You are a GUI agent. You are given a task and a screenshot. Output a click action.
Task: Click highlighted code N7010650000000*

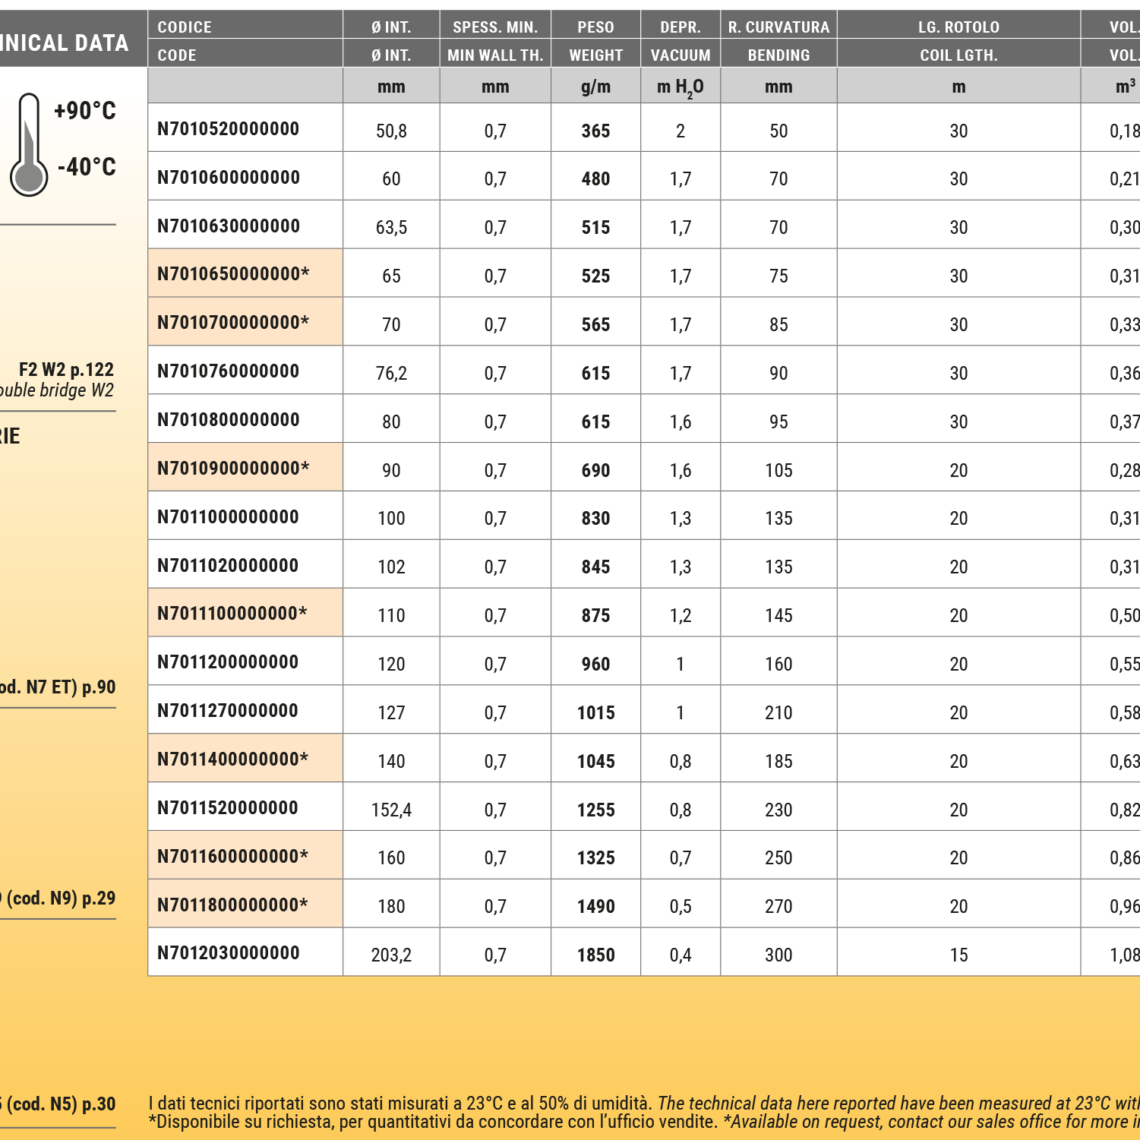(x=233, y=274)
